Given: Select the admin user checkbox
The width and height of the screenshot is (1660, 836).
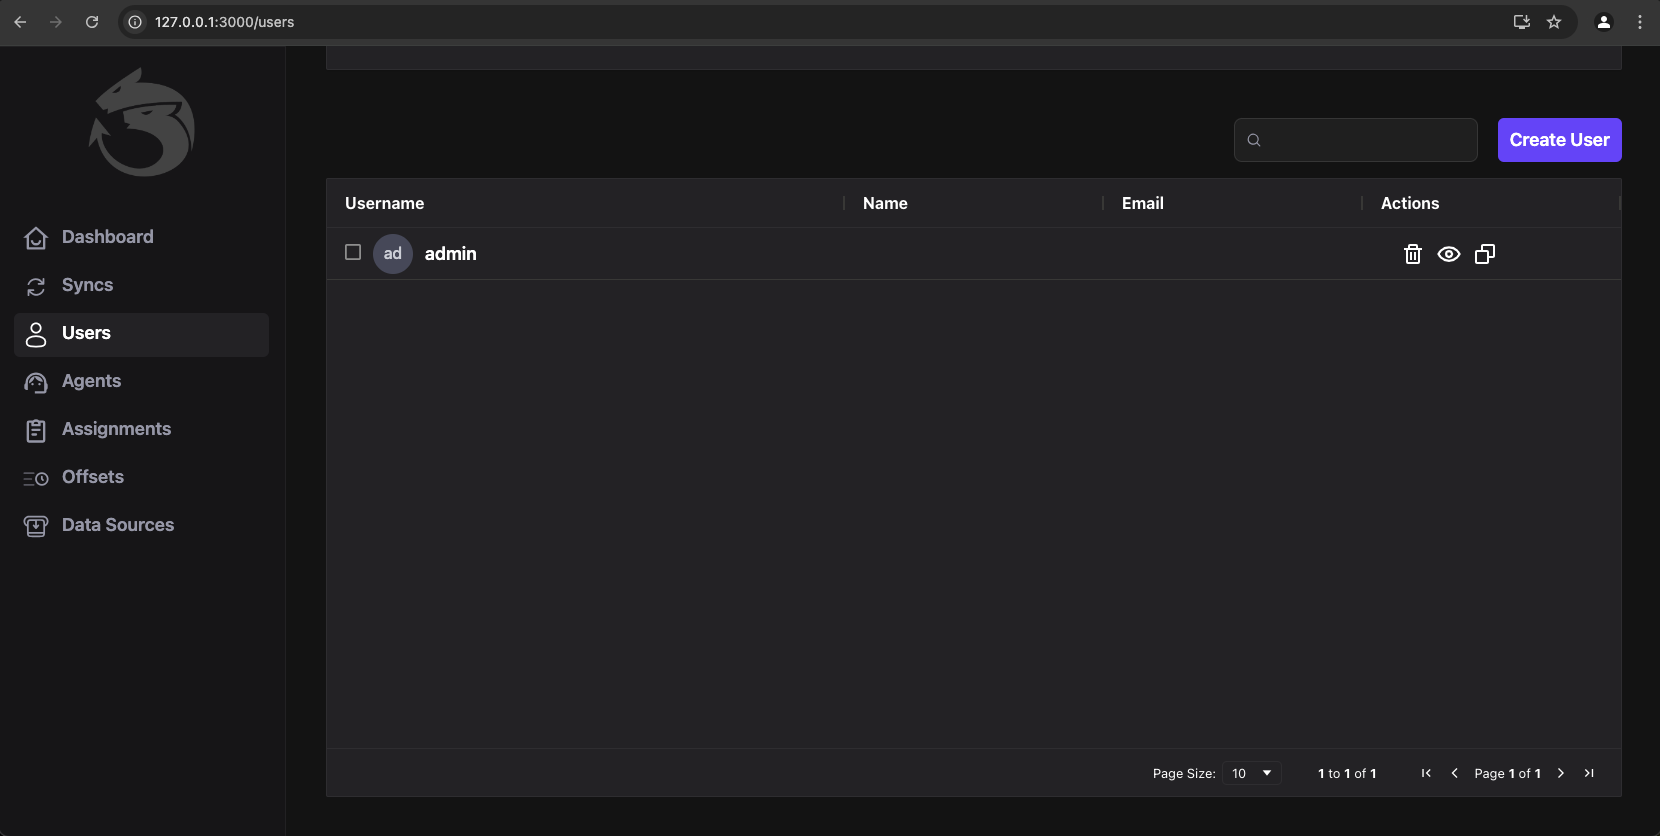Looking at the screenshot, I should (353, 252).
